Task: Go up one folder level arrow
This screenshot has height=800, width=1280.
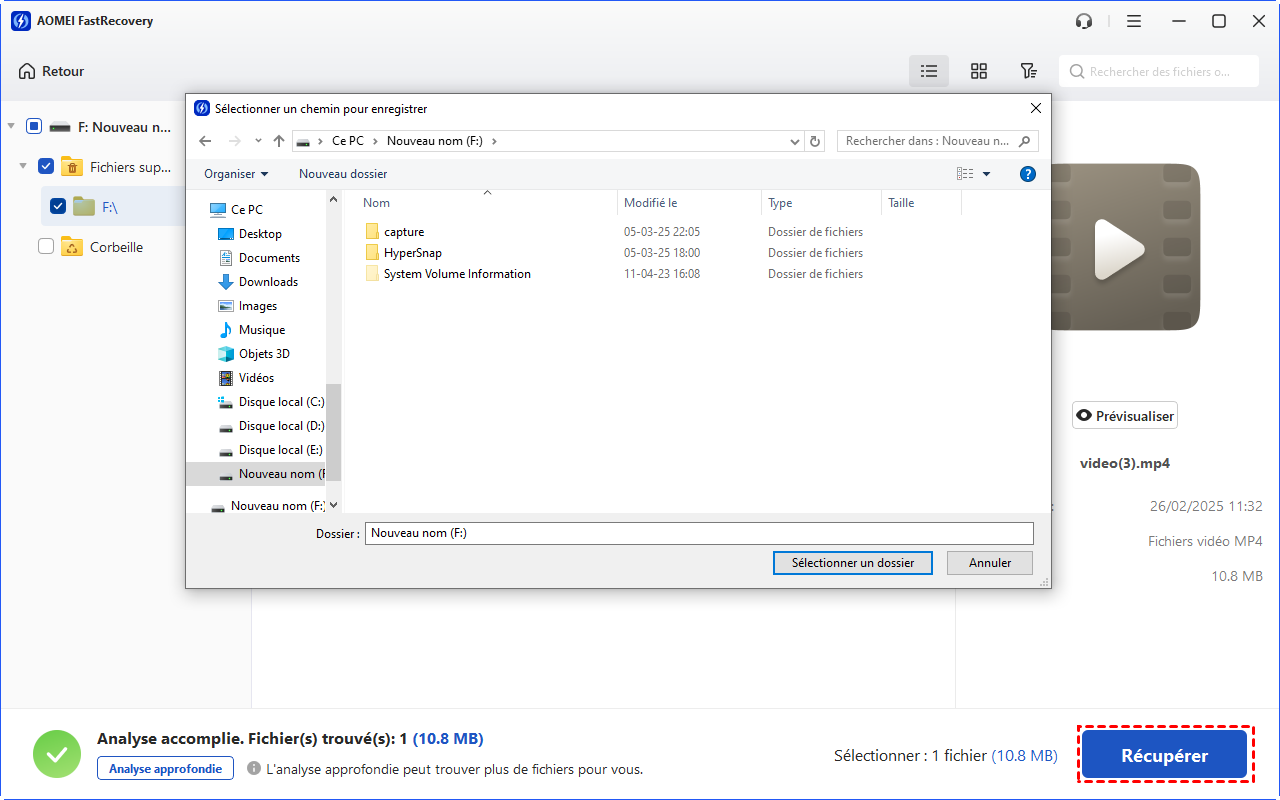Action: (279, 141)
